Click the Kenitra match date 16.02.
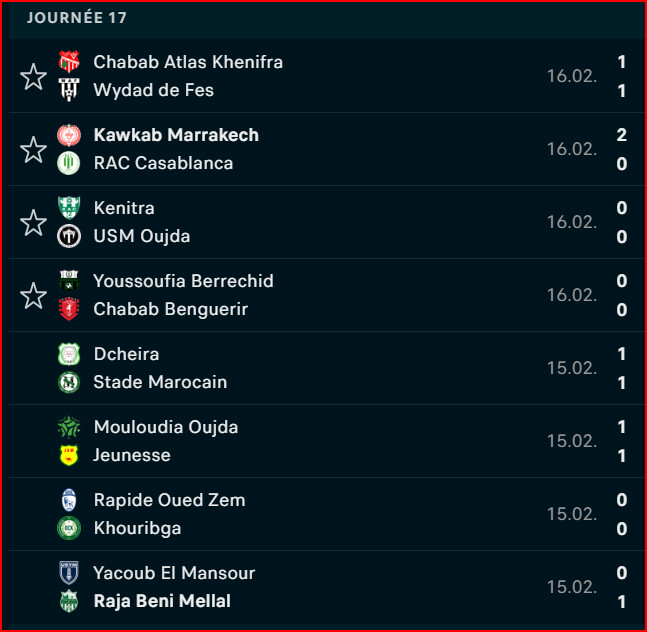Viewport: 647px width, 632px height. (571, 222)
